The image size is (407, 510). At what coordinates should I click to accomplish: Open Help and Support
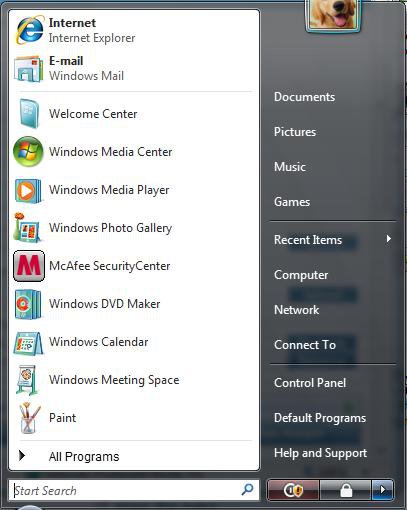click(320, 453)
